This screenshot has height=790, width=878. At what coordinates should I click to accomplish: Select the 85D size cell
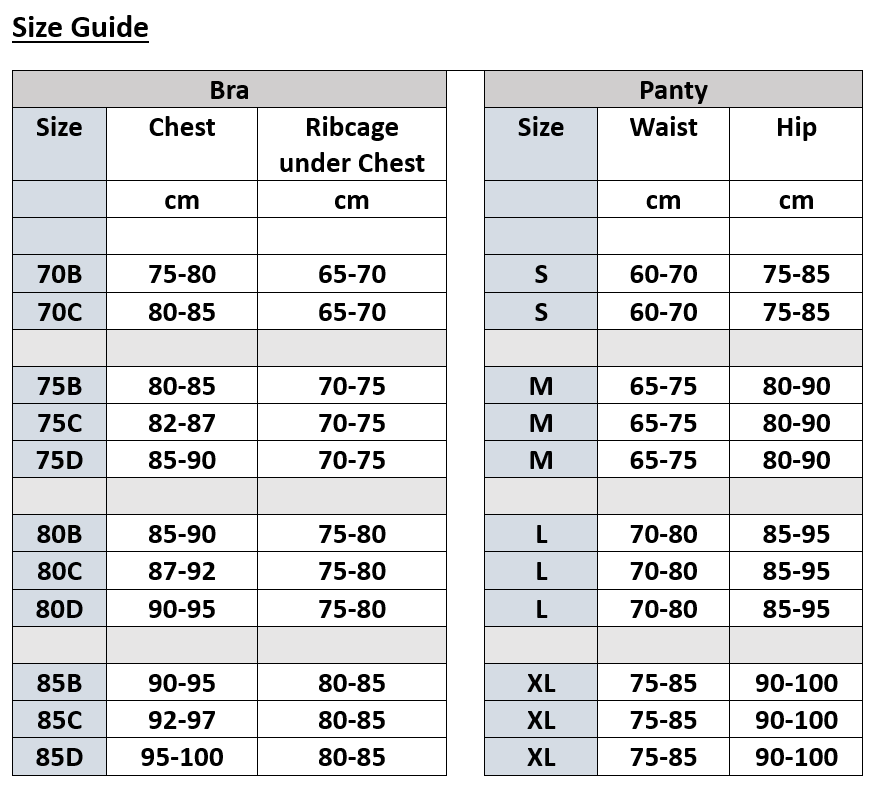(x=59, y=757)
